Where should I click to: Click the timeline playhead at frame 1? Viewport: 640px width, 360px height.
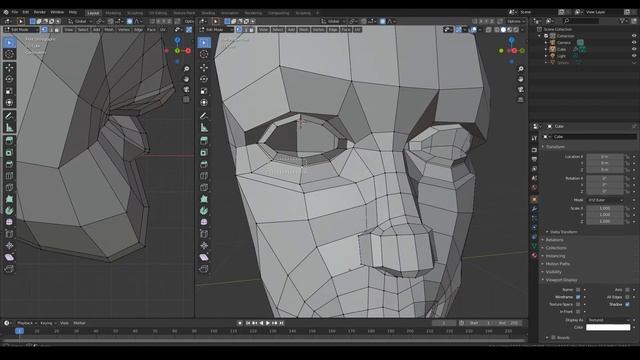click(x=19, y=331)
